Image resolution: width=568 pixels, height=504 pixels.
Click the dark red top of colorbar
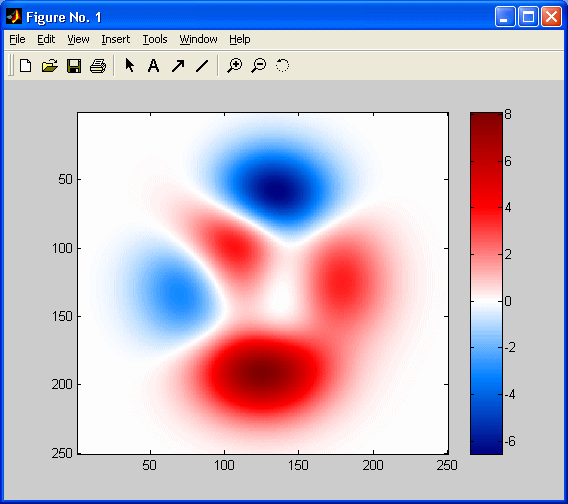(486, 123)
